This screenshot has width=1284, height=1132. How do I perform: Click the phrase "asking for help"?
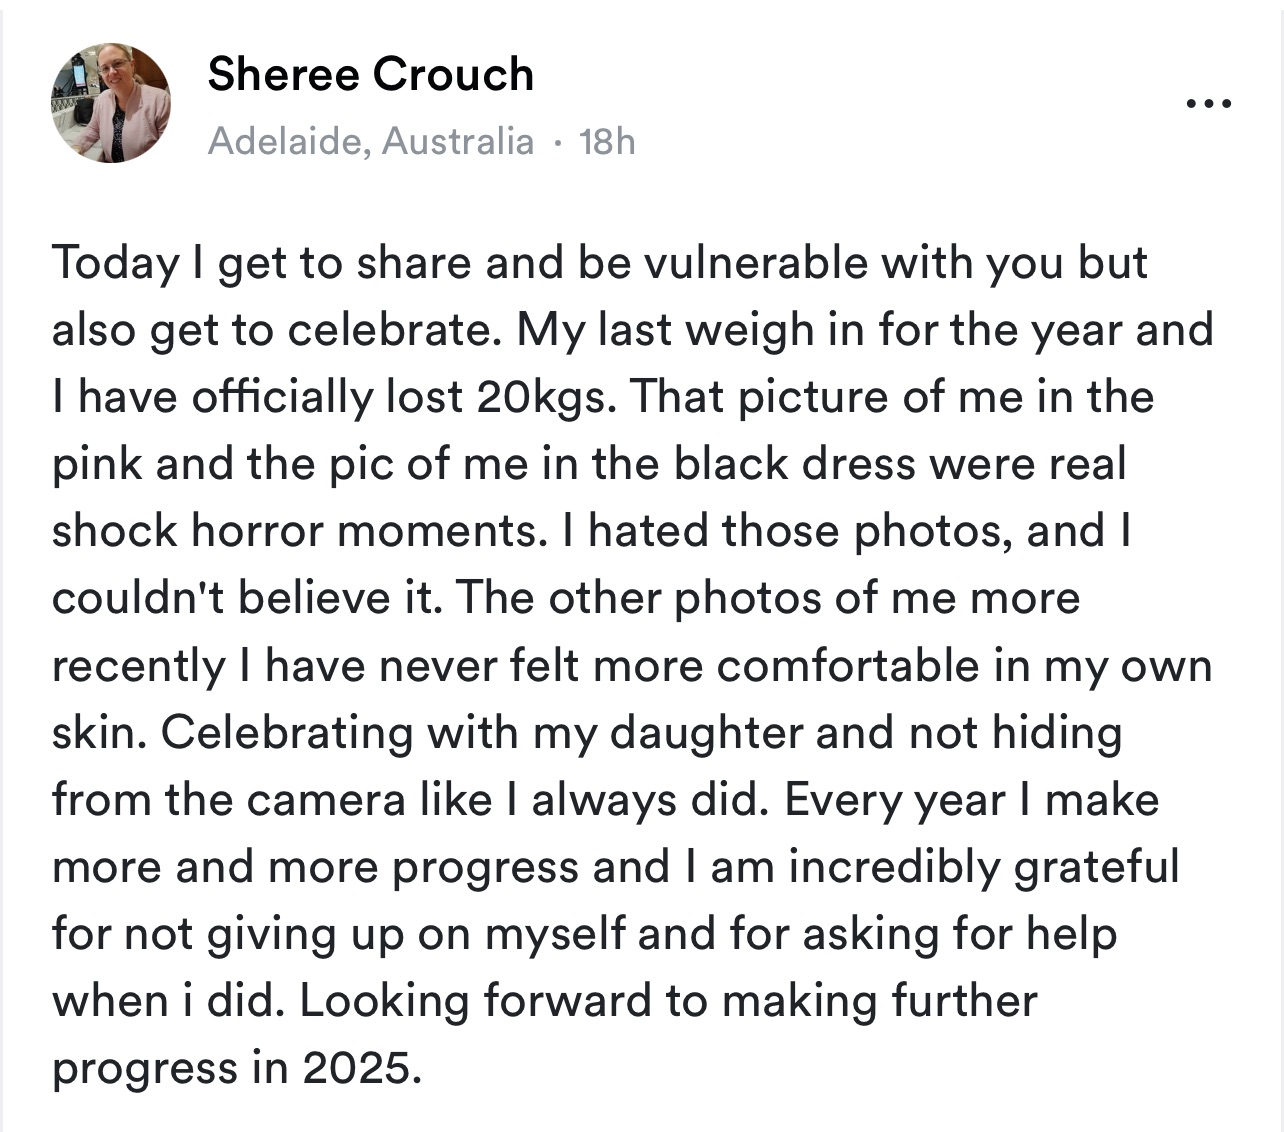click(x=959, y=933)
